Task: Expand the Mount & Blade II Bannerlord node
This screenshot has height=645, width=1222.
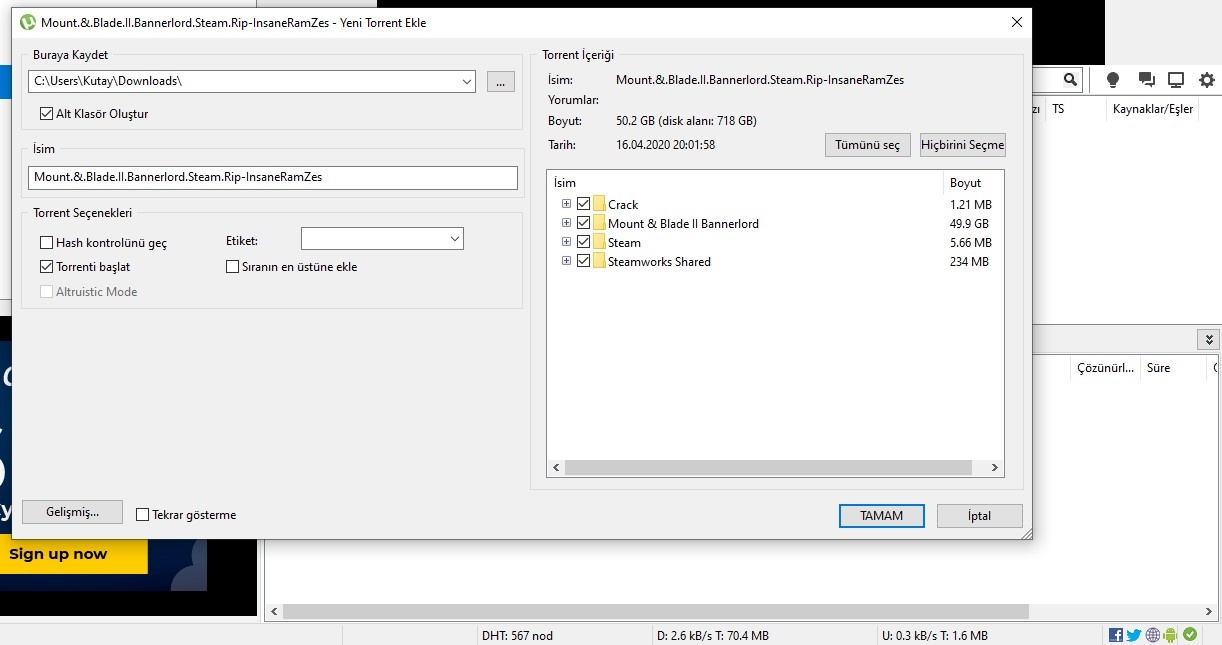Action: coord(566,223)
